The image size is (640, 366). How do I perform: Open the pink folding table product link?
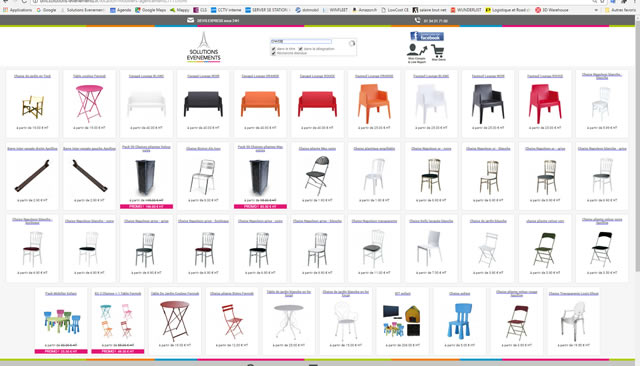[89, 76]
